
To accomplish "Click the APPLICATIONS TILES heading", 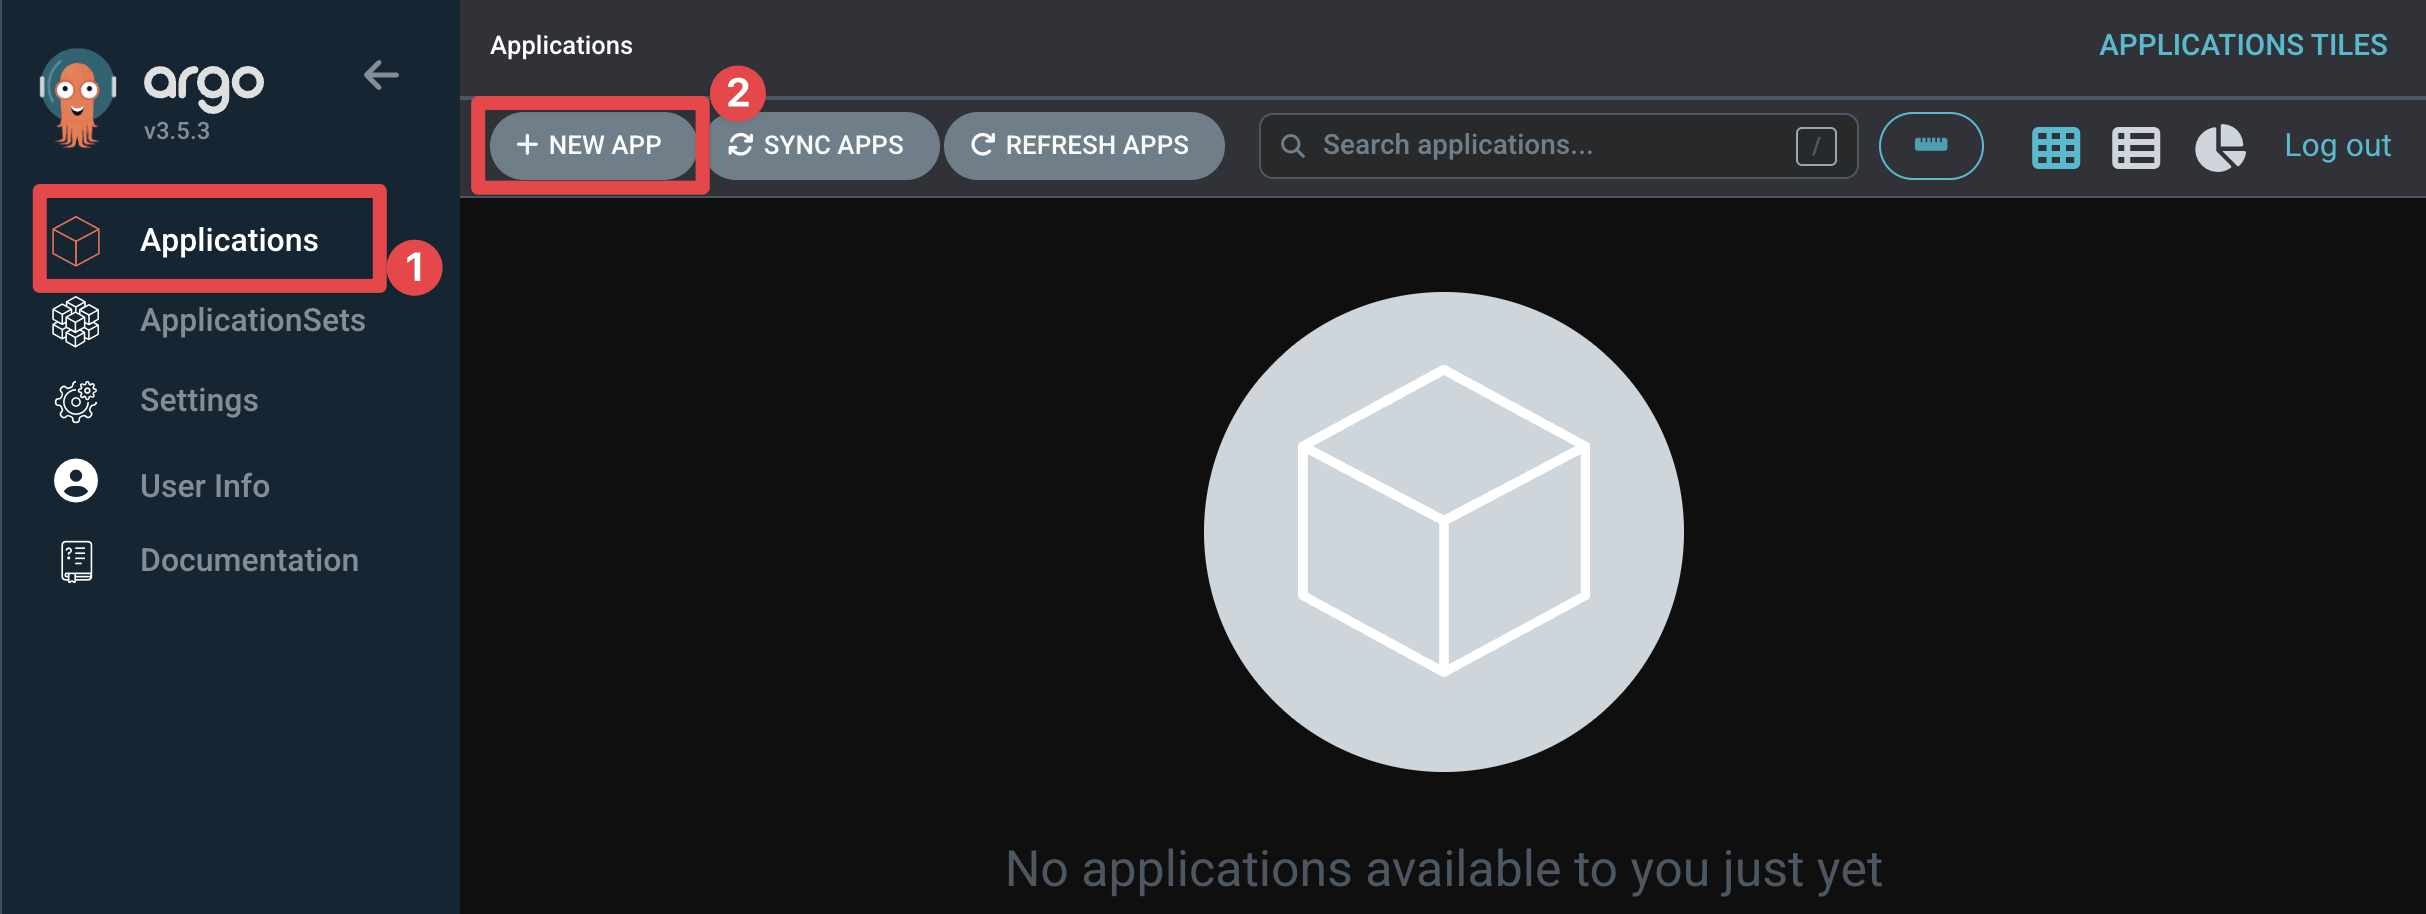I will pos(2243,45).
